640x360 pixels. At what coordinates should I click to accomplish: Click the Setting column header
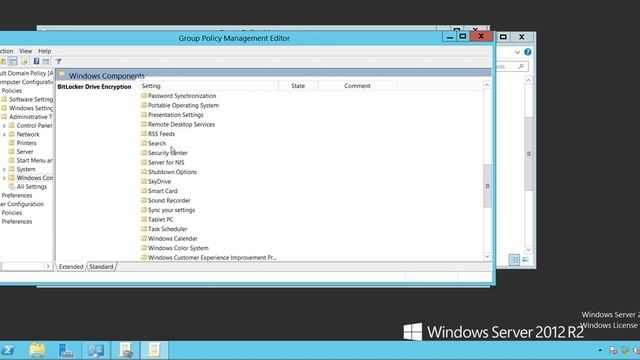pos(209,86)
